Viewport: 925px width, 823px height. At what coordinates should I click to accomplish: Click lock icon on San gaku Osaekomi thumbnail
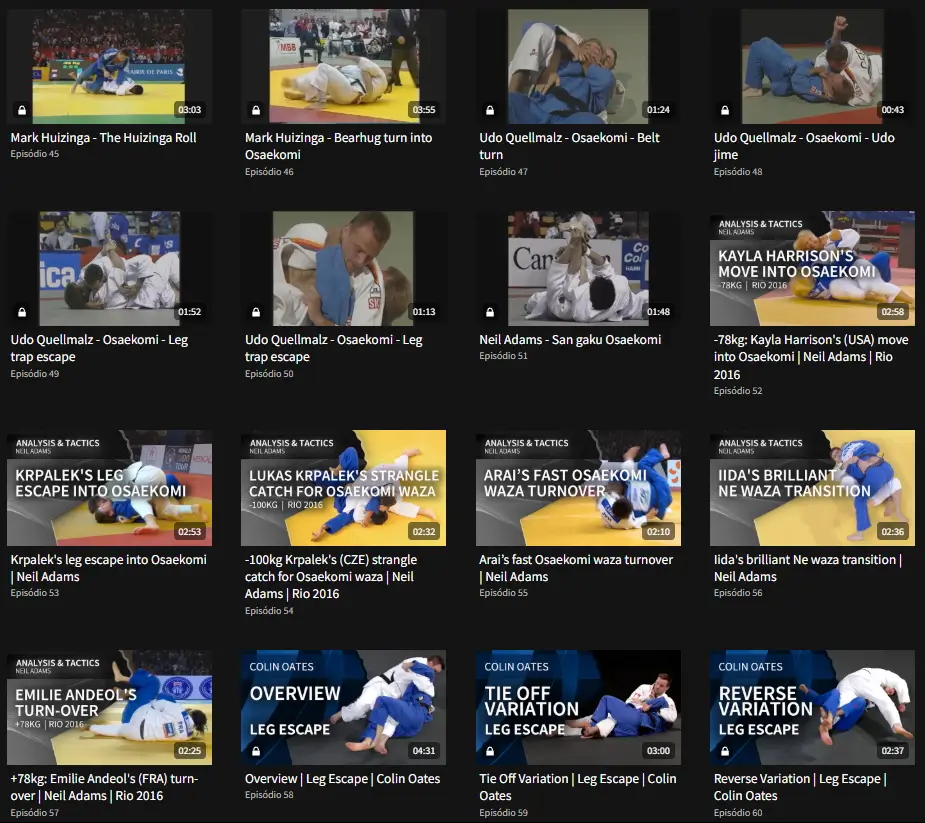point(490,312)
